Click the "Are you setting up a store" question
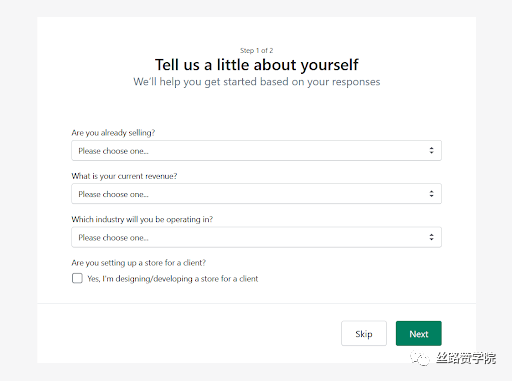 coord(139,263)
